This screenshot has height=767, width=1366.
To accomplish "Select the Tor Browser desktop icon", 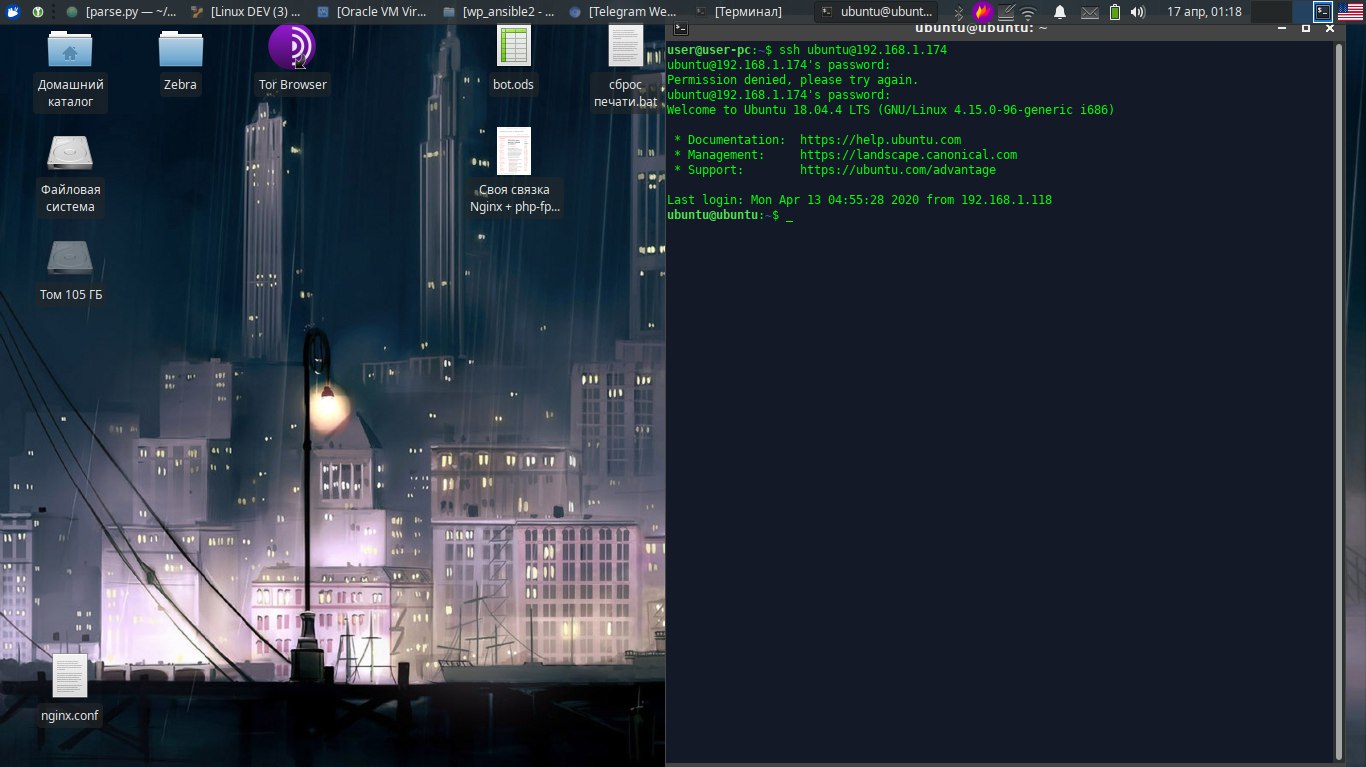I will pos(292,60).
